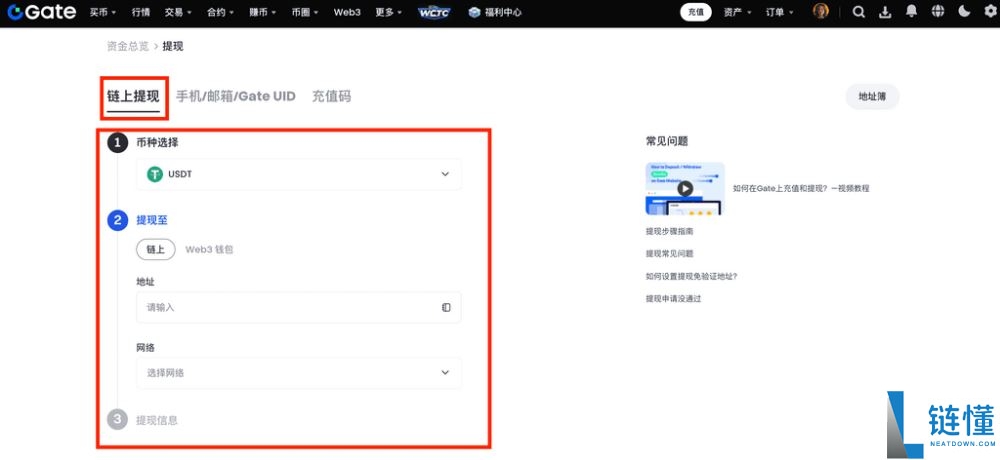Viewport: 1000px width, 460px height.
Task: Switch to the 链上提现 tab
Action: pyautogui.click(x=133, y=97)
